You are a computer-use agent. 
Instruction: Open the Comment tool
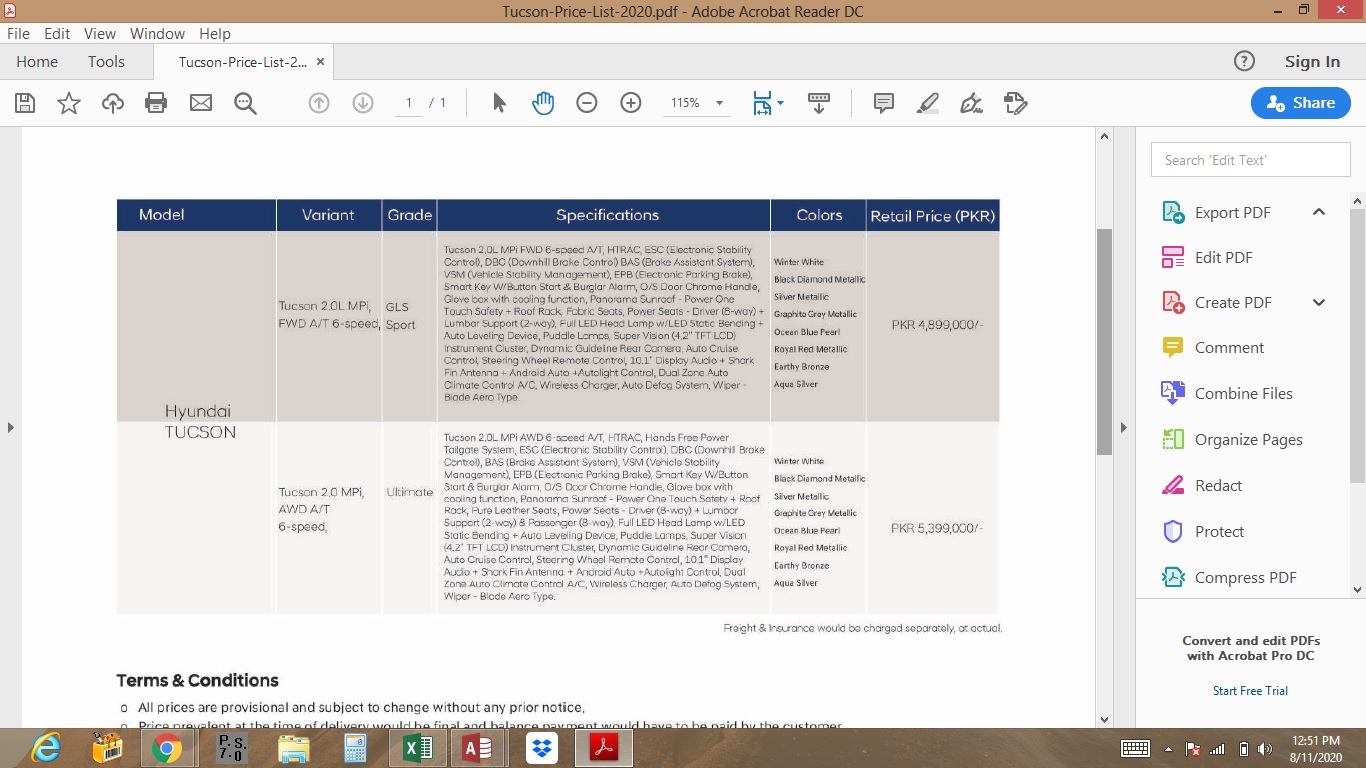[1229, 348]
